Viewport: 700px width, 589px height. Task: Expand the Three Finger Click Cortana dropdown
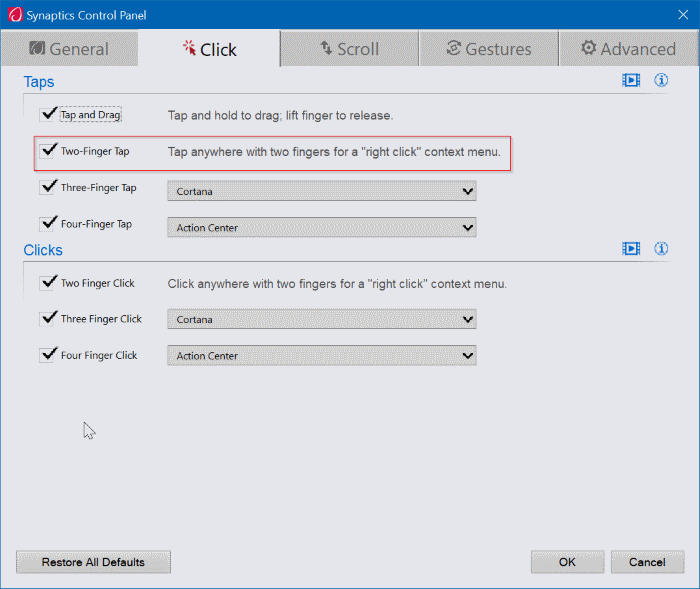(322, 319)
